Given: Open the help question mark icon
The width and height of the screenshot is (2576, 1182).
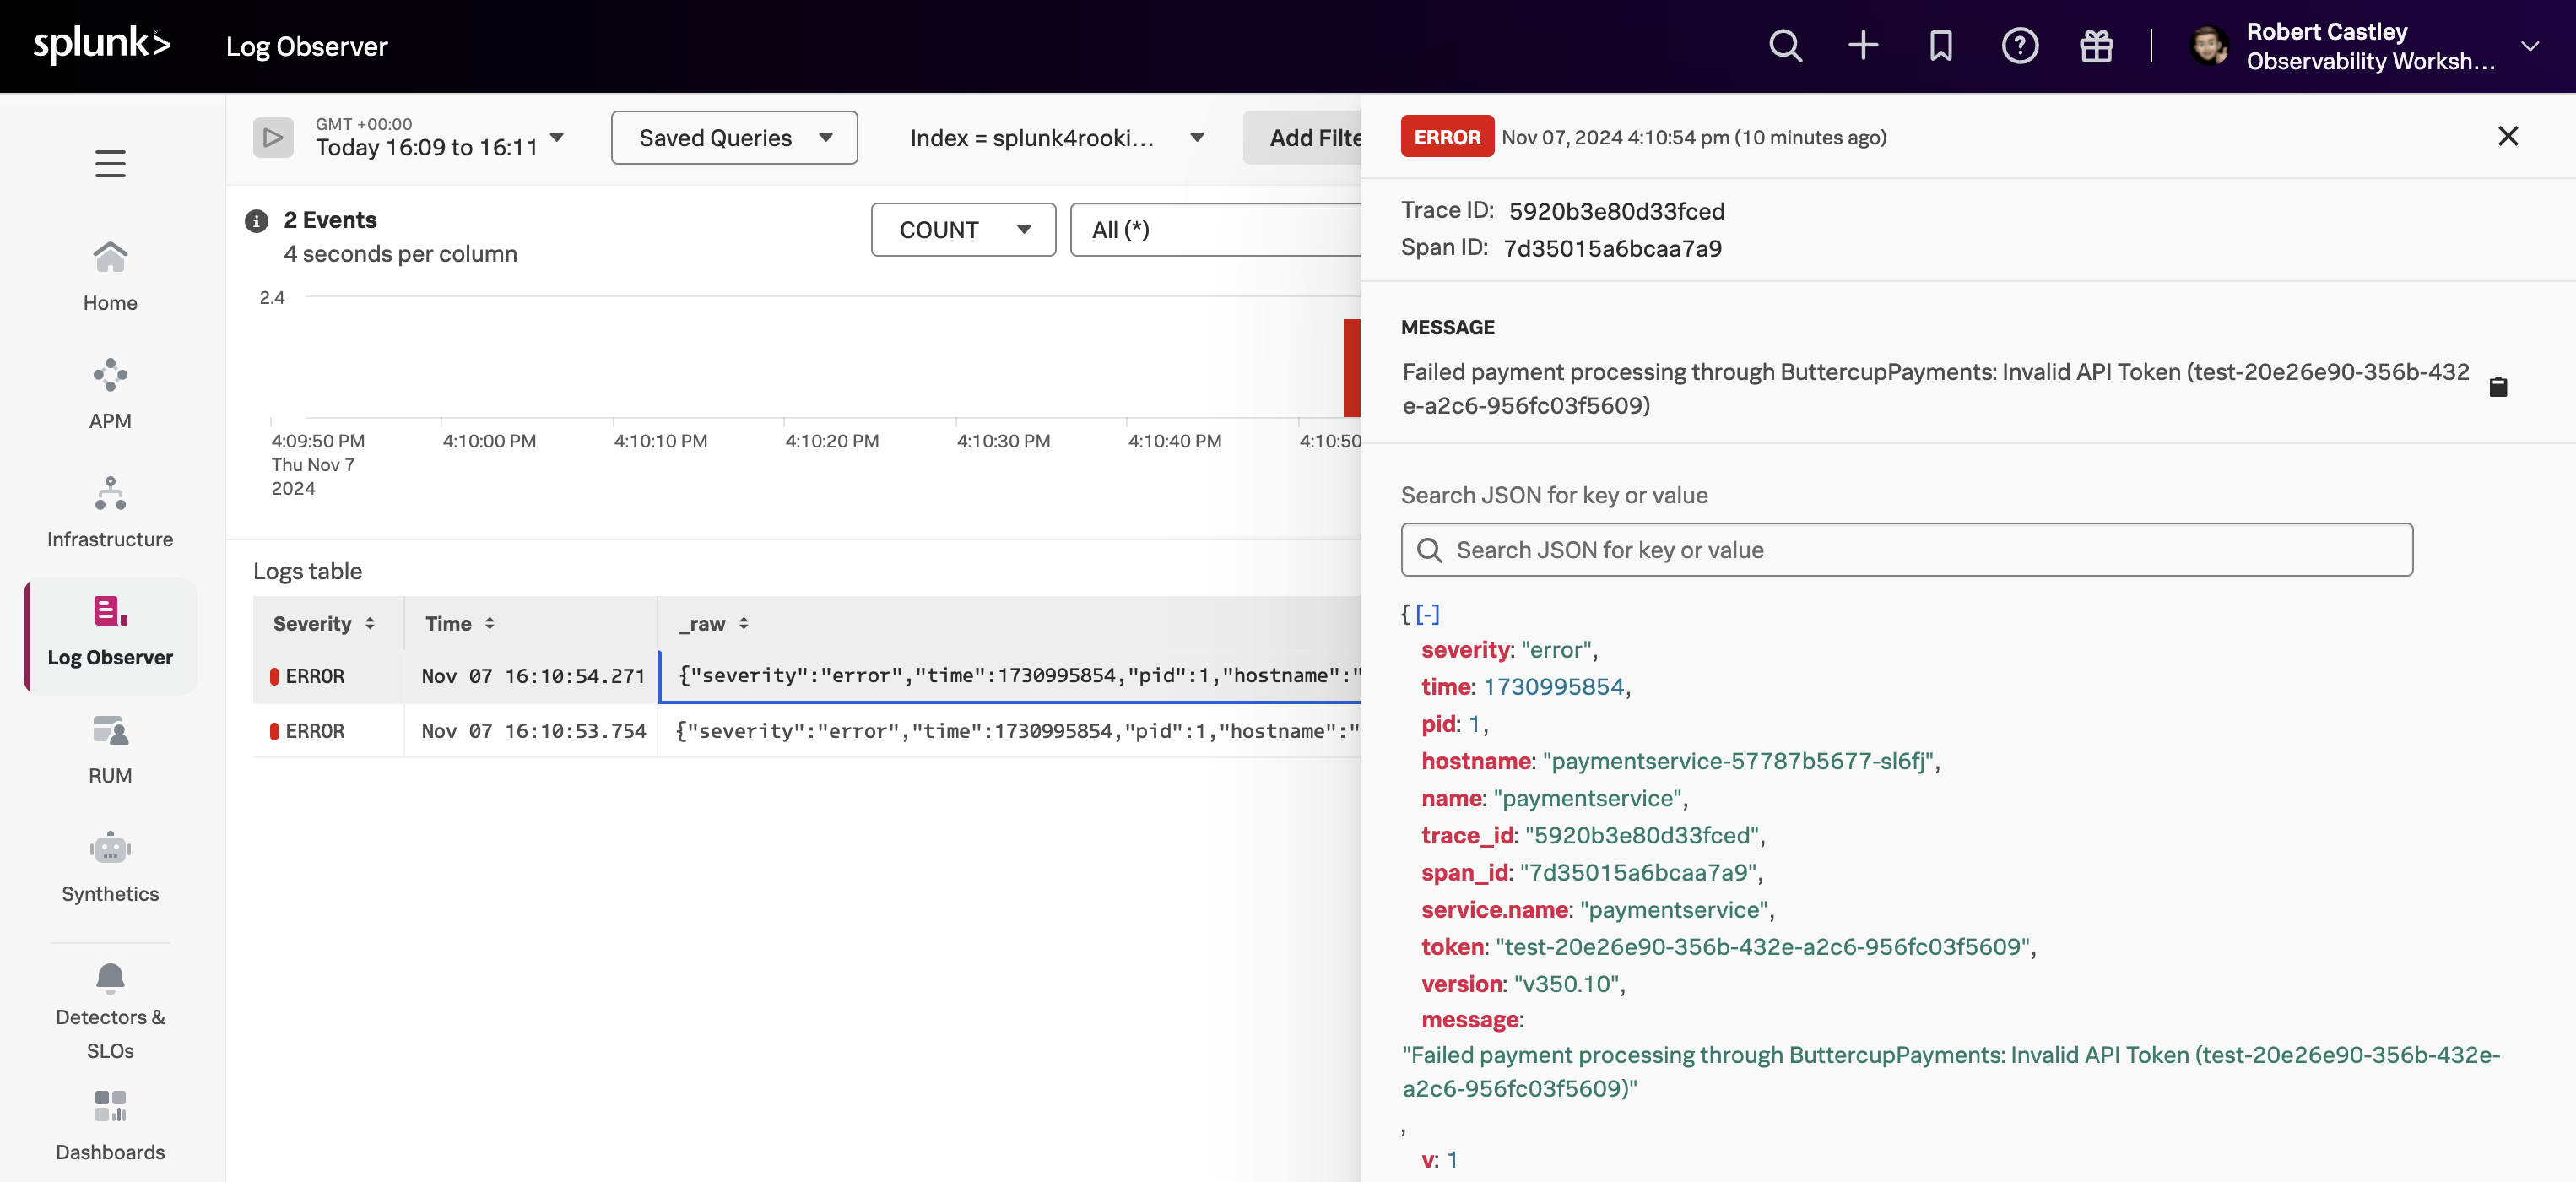Looking at the screenshot, I should [2019, 46].
